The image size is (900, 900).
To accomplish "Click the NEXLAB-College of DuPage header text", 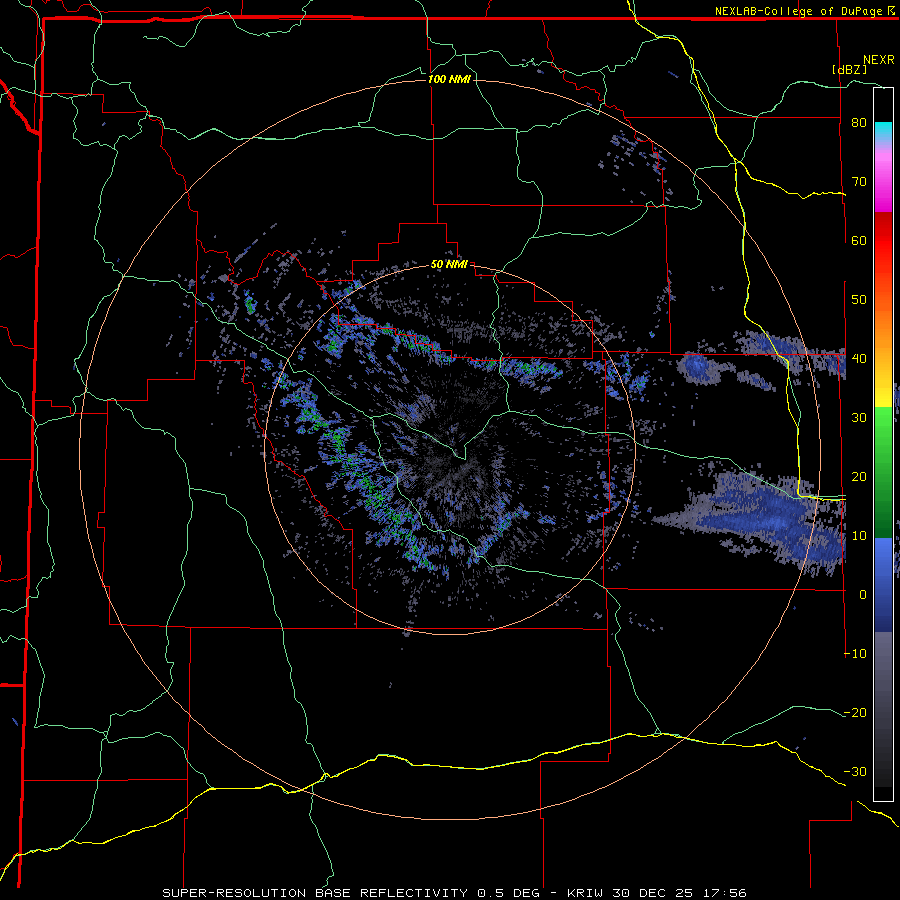I will [799, 11].
